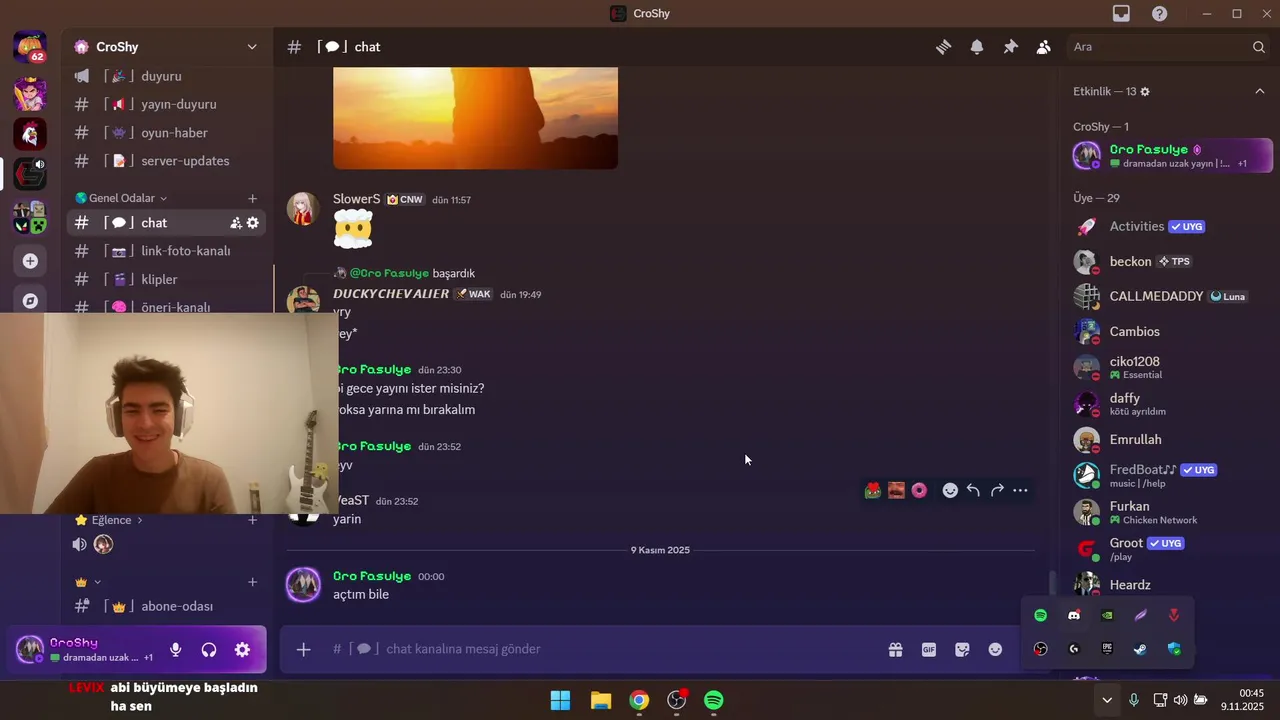Click Add Reaction on hovered message
Screen dimensions: 1280x720
(x=950, y=490)
